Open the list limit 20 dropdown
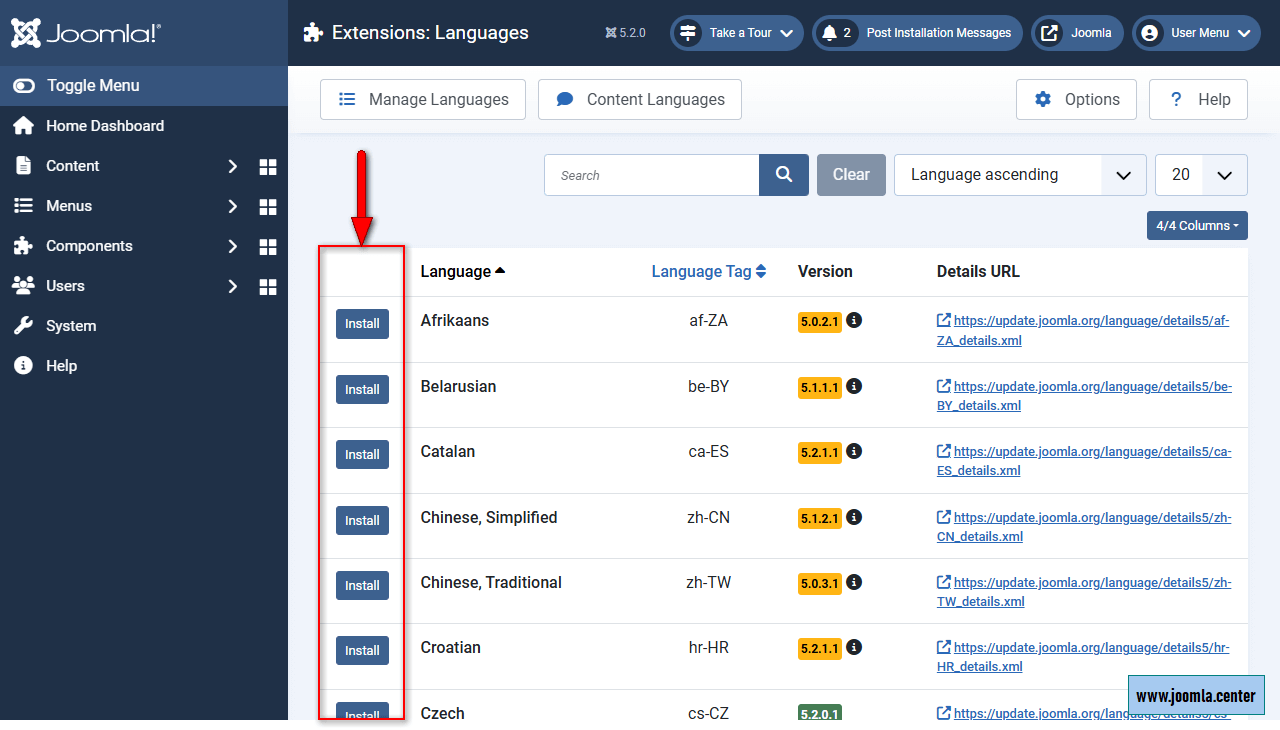 (x=1201, y=175)
